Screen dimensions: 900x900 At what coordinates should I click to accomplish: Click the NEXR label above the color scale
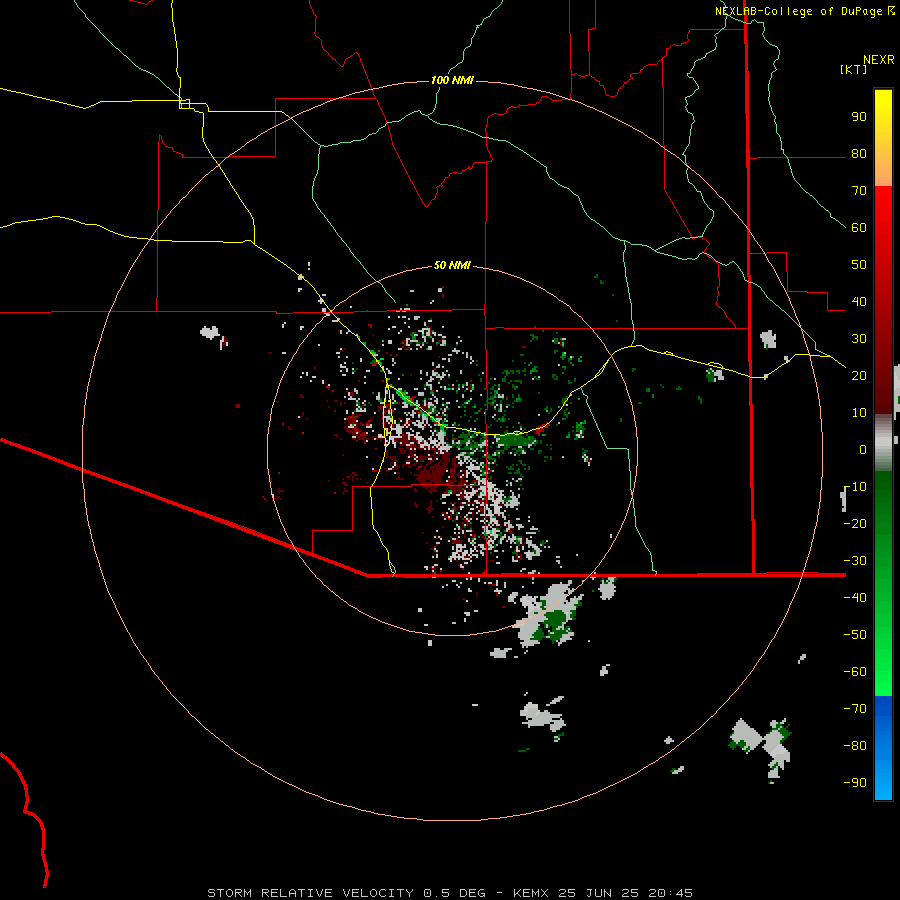coord(879,60)
